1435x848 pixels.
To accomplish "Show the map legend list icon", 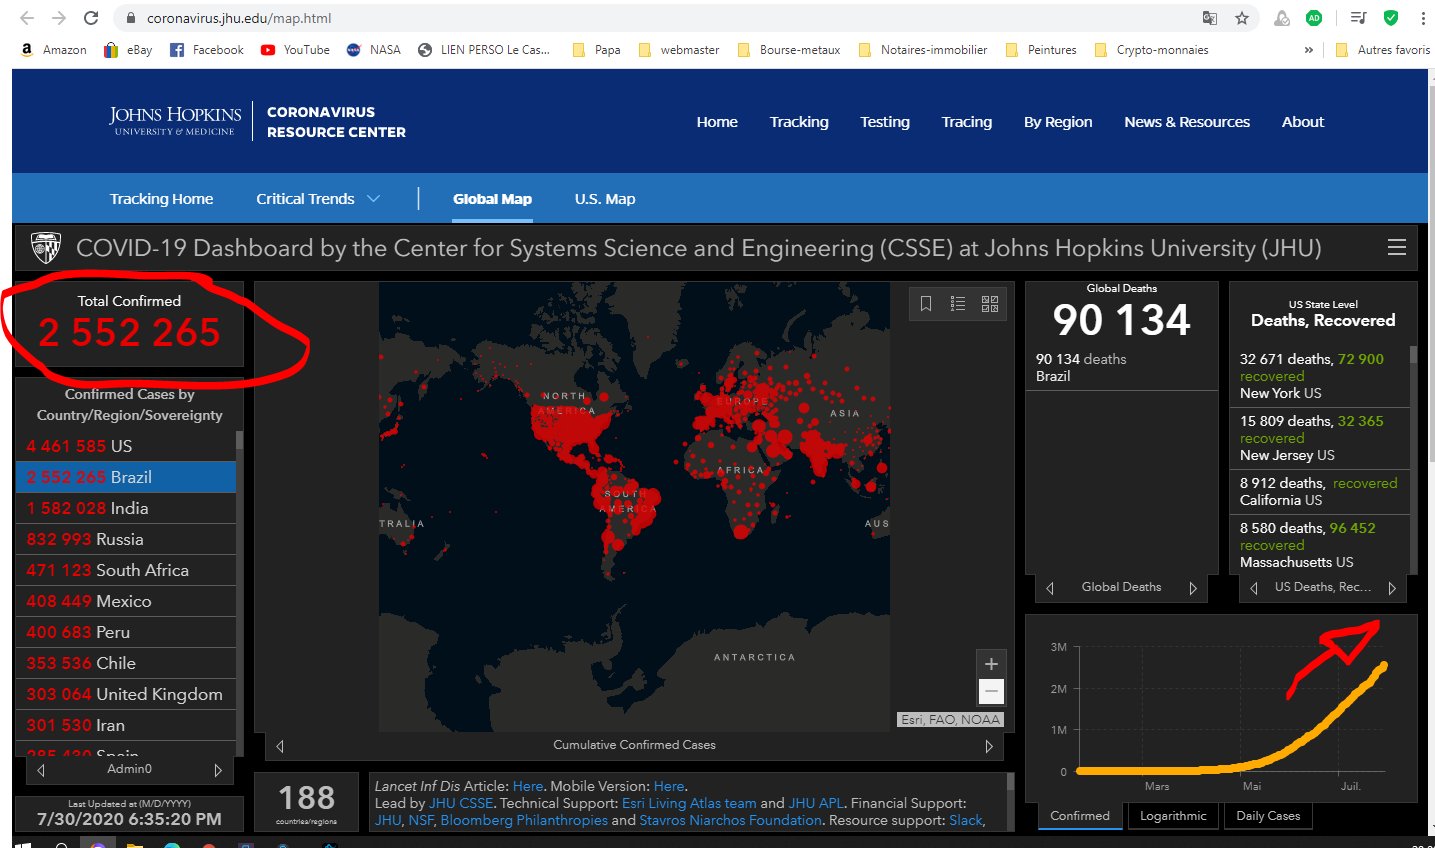I will point(958,304).
